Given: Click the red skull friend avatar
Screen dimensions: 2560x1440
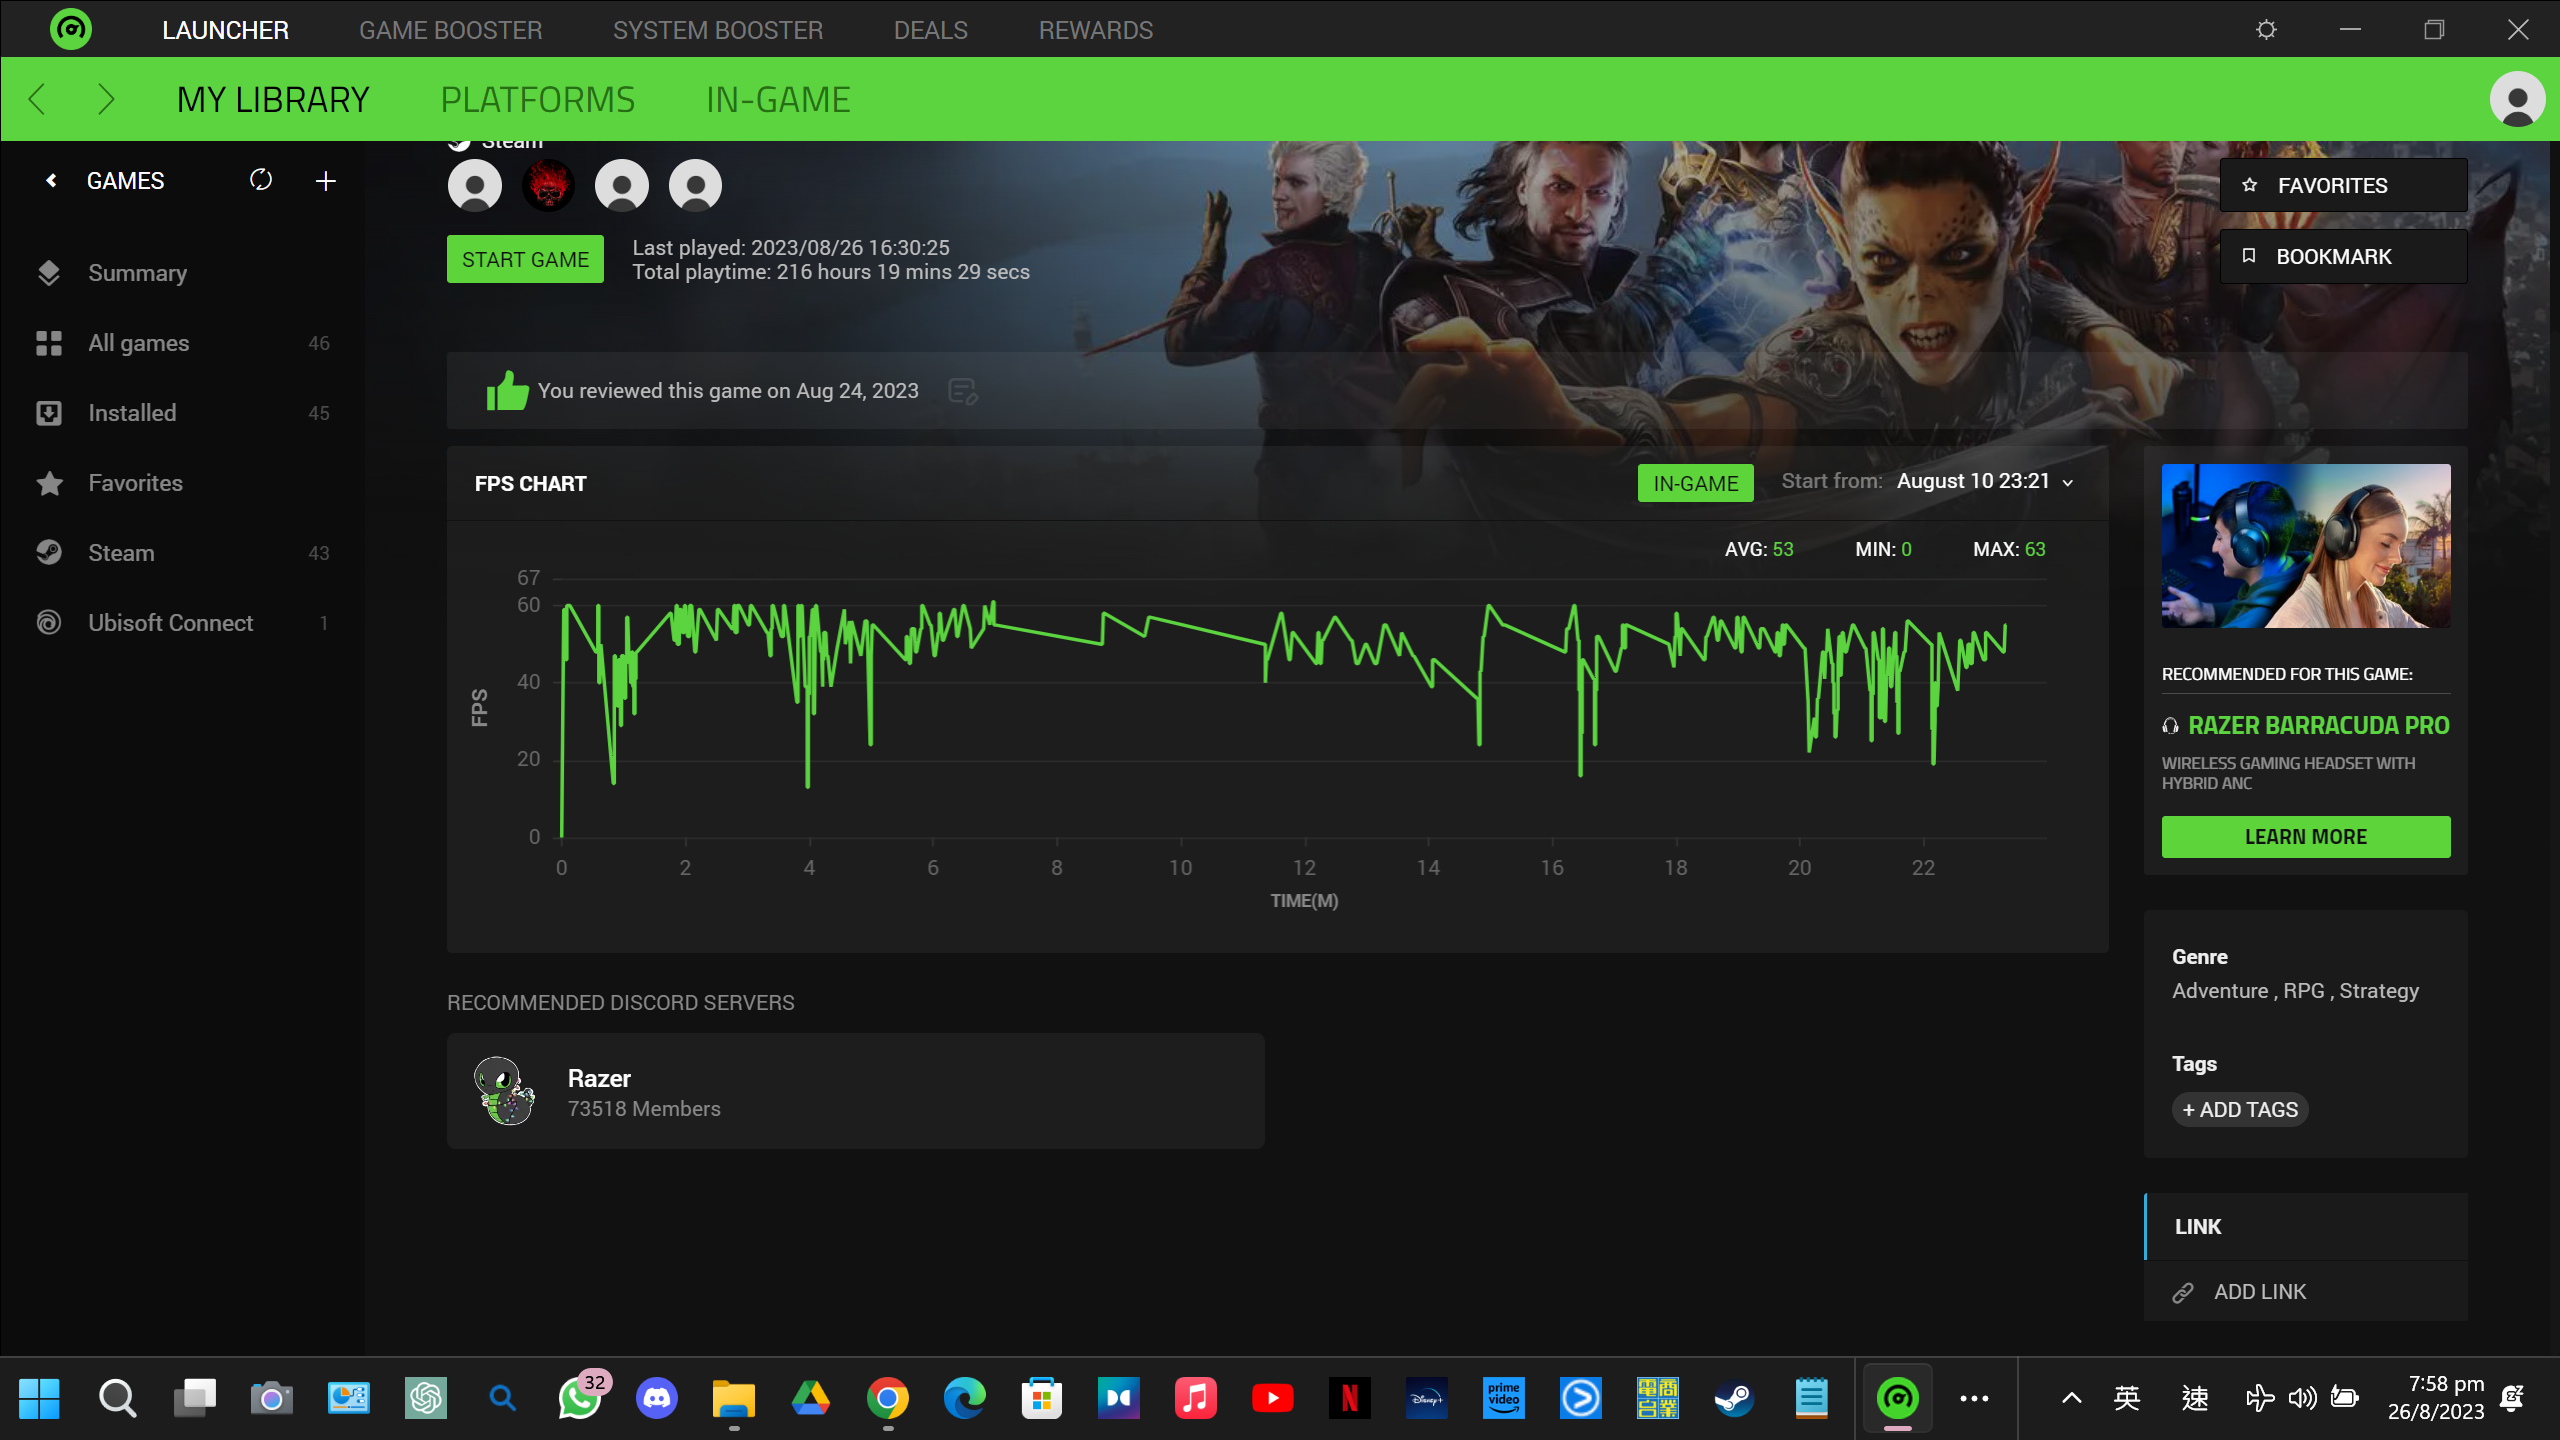Looking at the screenshot, I should (x=548, y=185).
